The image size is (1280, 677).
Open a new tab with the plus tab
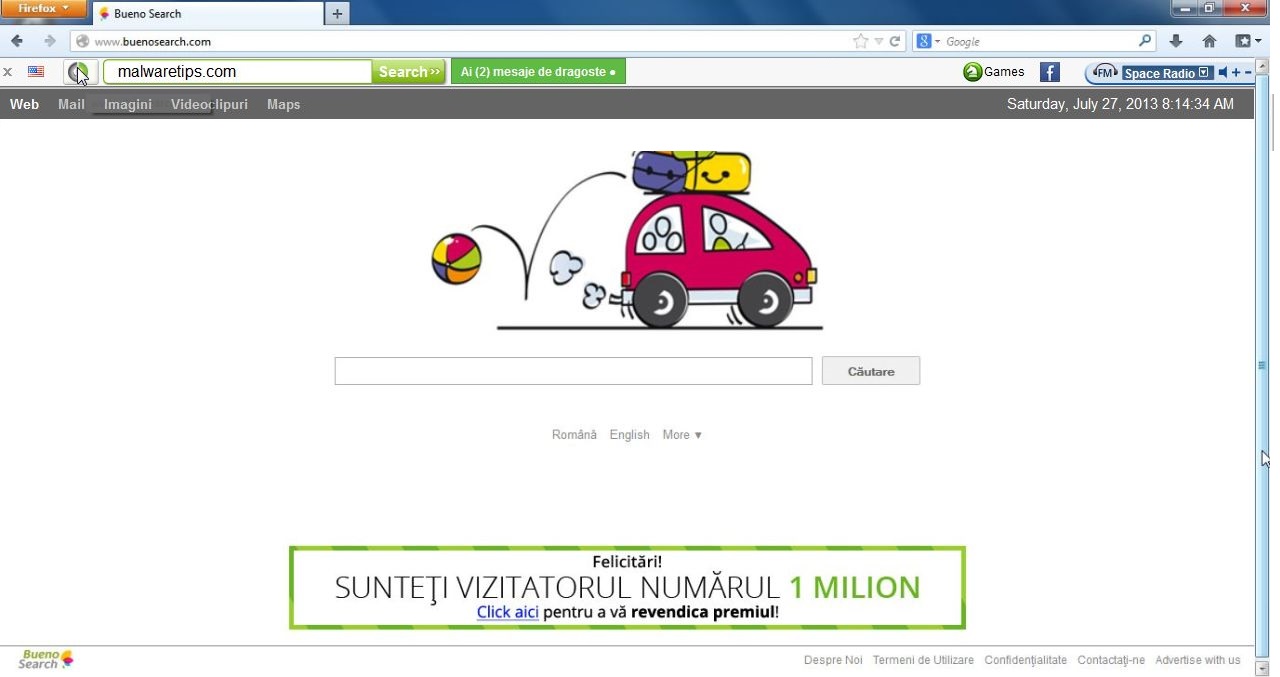[337, 14]
